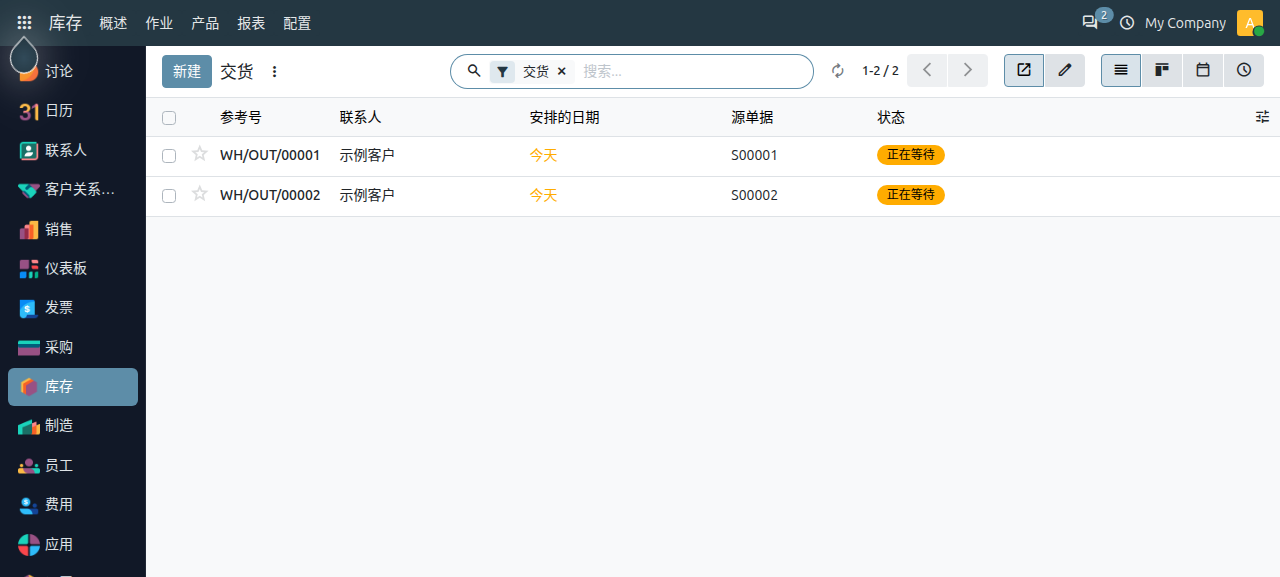Select the list view icon

1121,70
